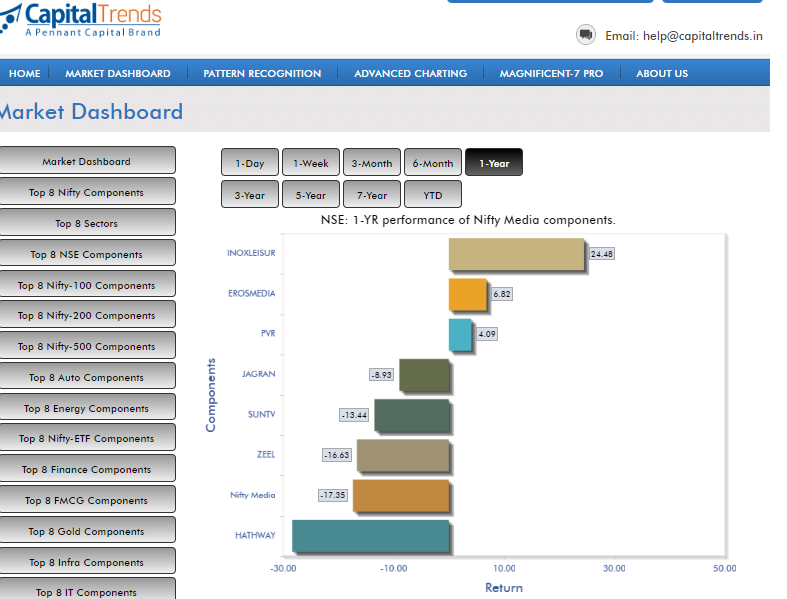Screen dimensions: 787x599
Task: Click the SUNTV dark green bar
Action: coord(412,415)
